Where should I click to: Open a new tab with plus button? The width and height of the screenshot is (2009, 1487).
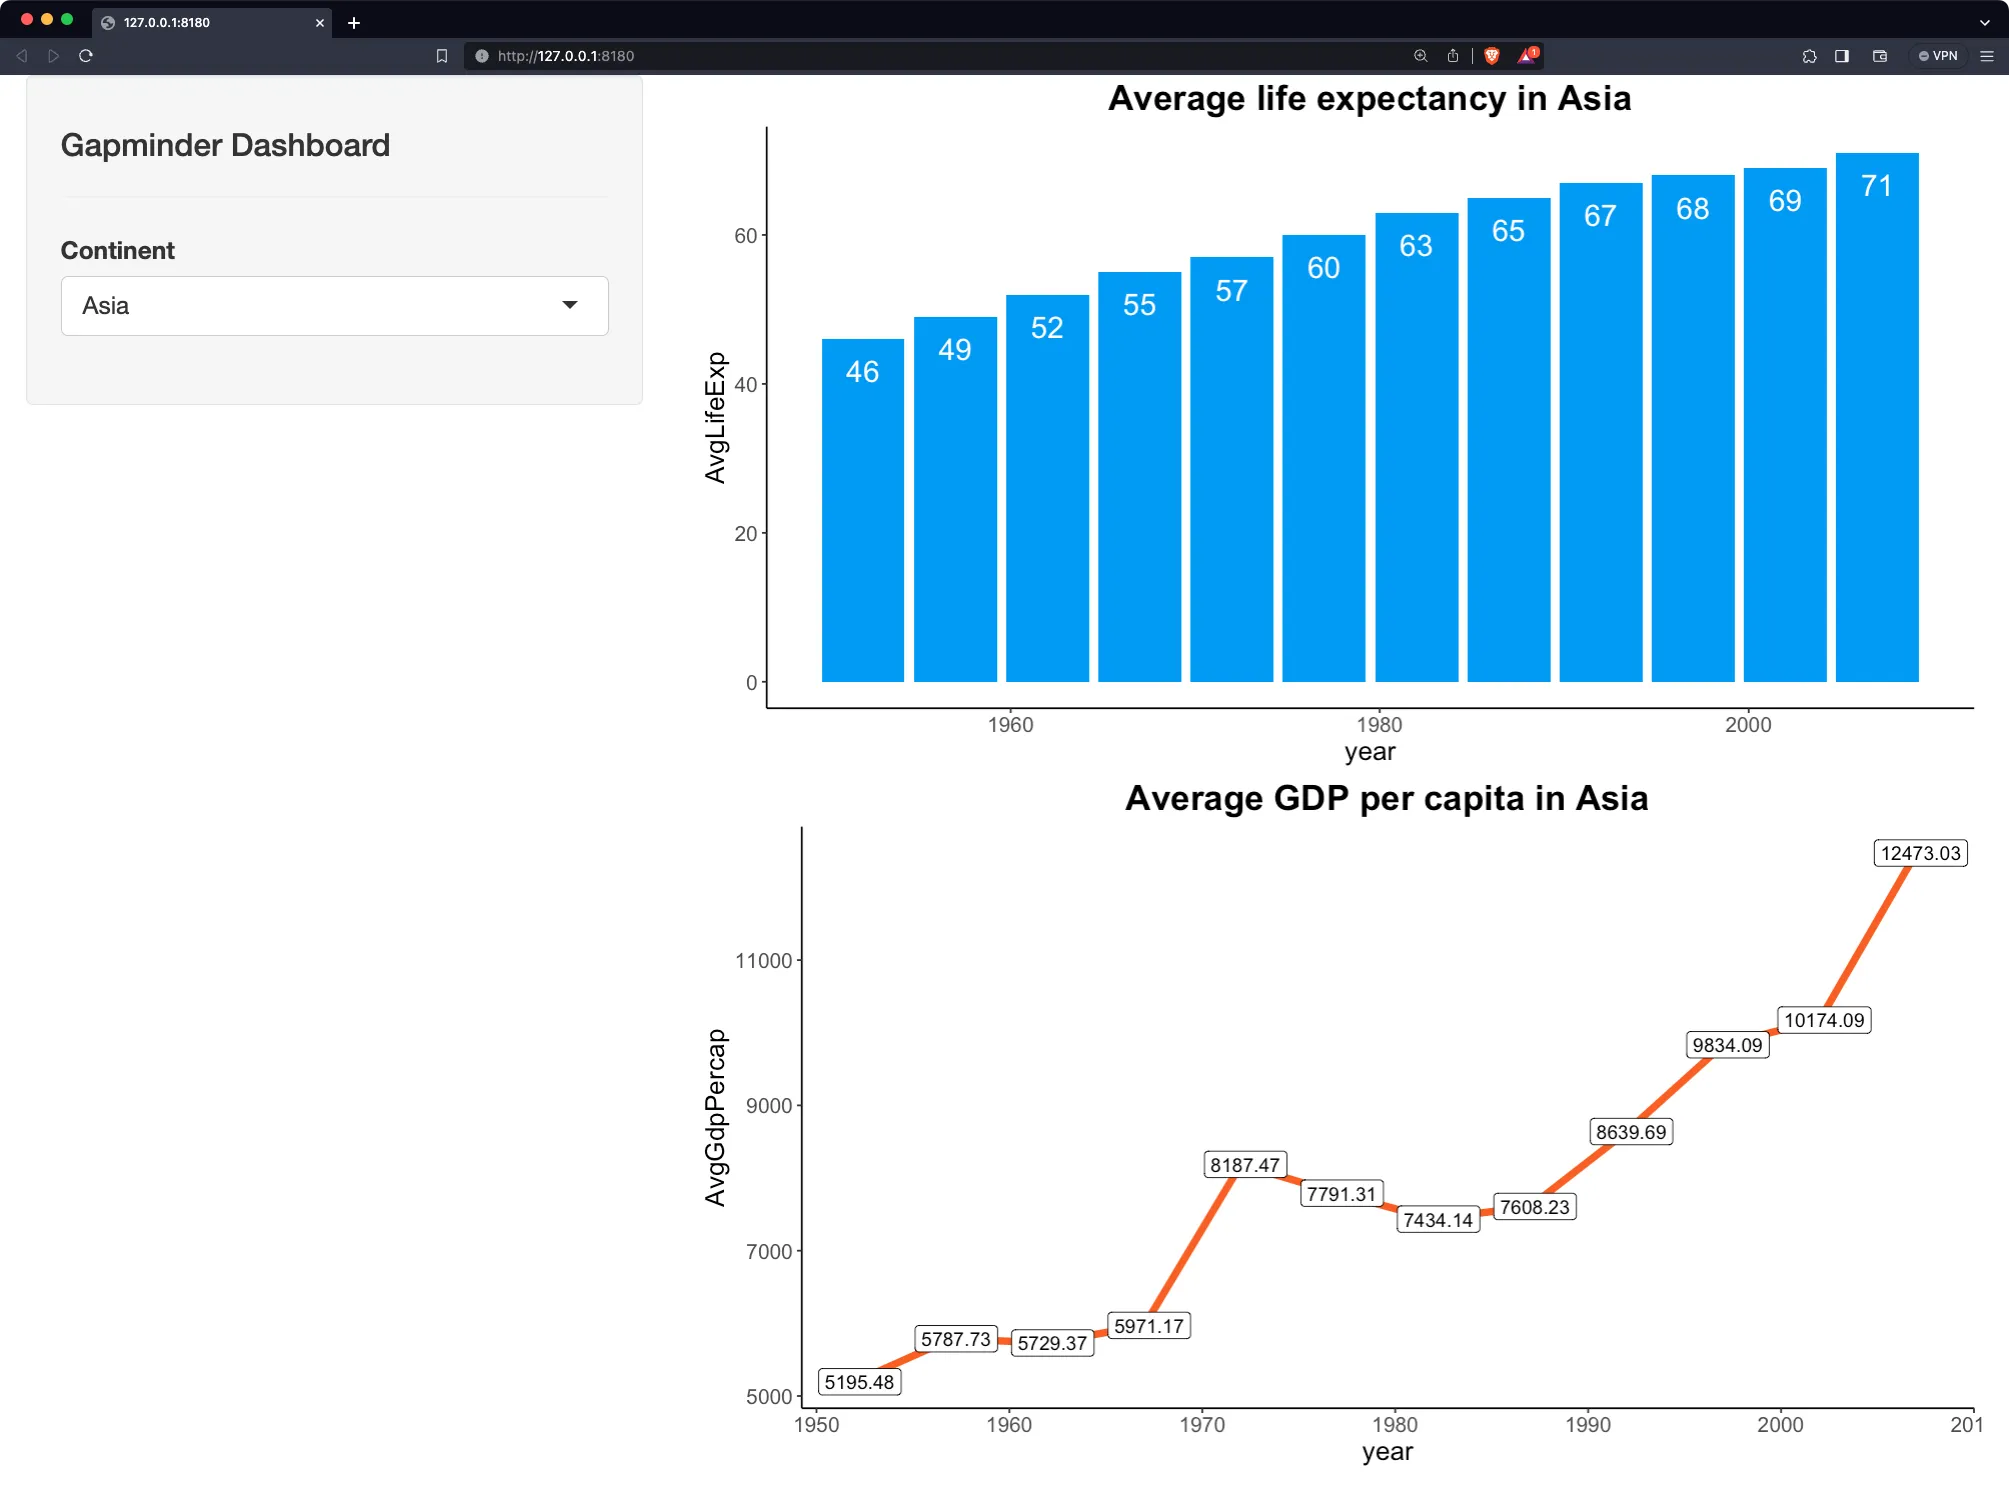354,22
